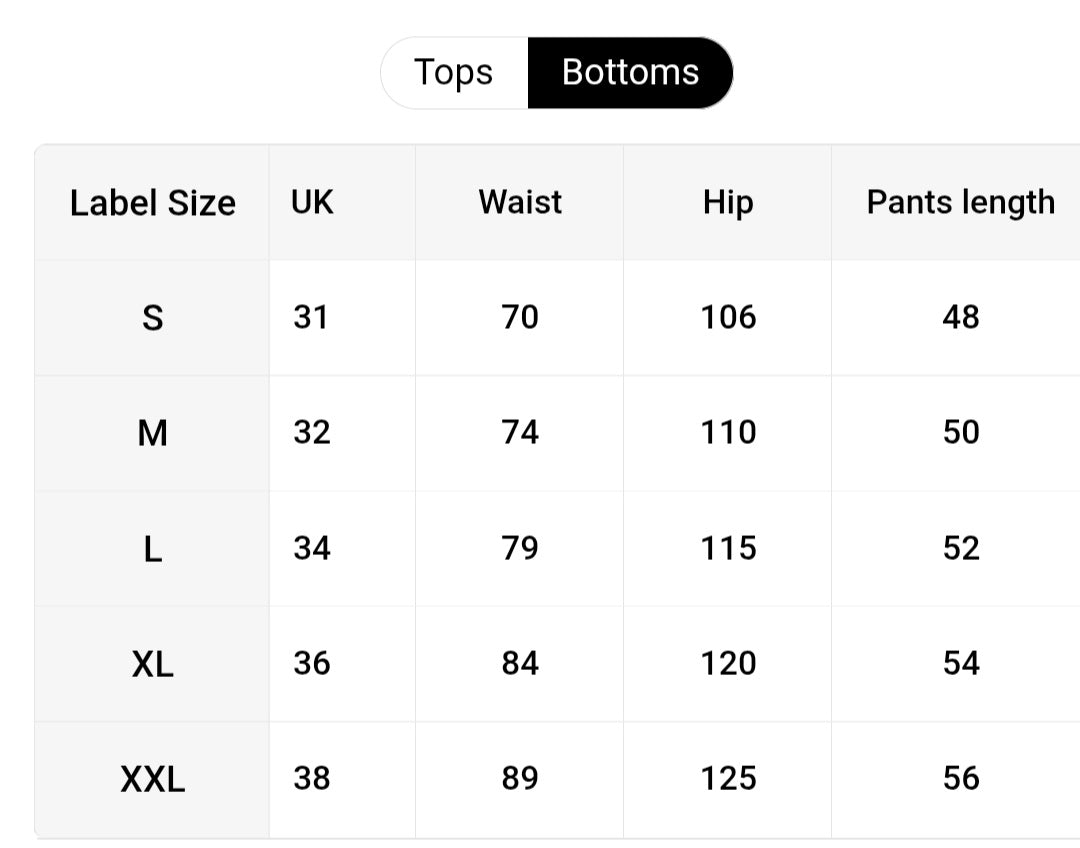Click the Label Size column header
Viewport: 1080px width, 848px height.
[152, 203]
